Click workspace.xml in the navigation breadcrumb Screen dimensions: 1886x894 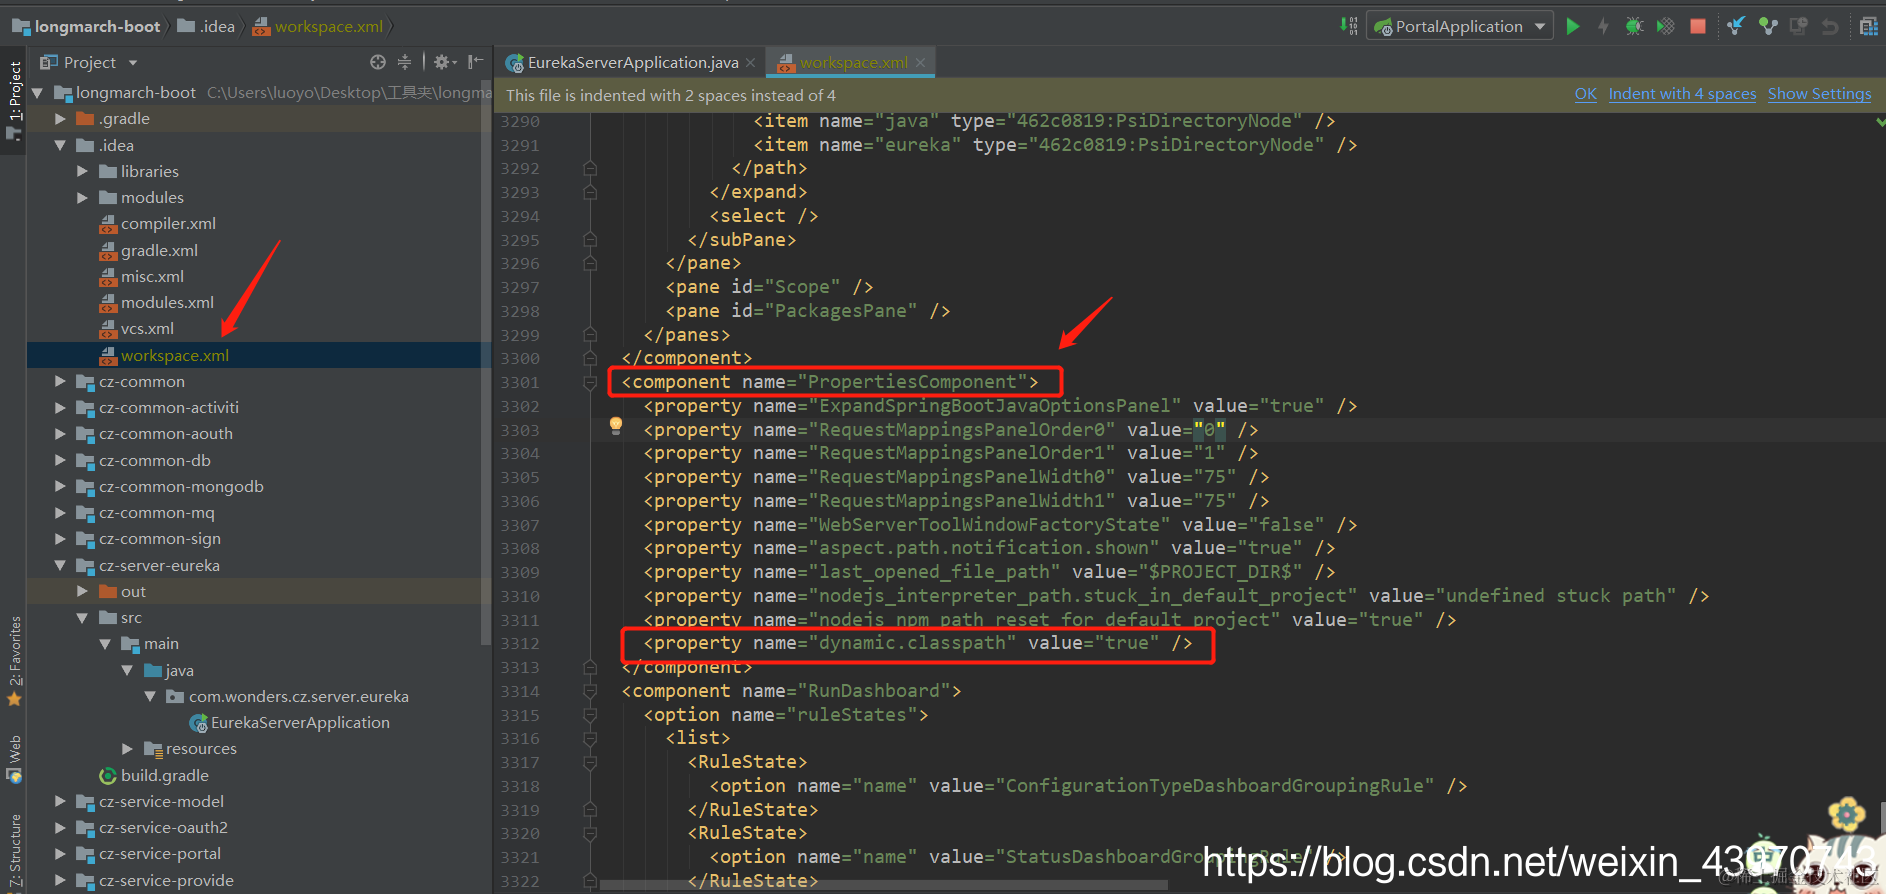point(318,27)
